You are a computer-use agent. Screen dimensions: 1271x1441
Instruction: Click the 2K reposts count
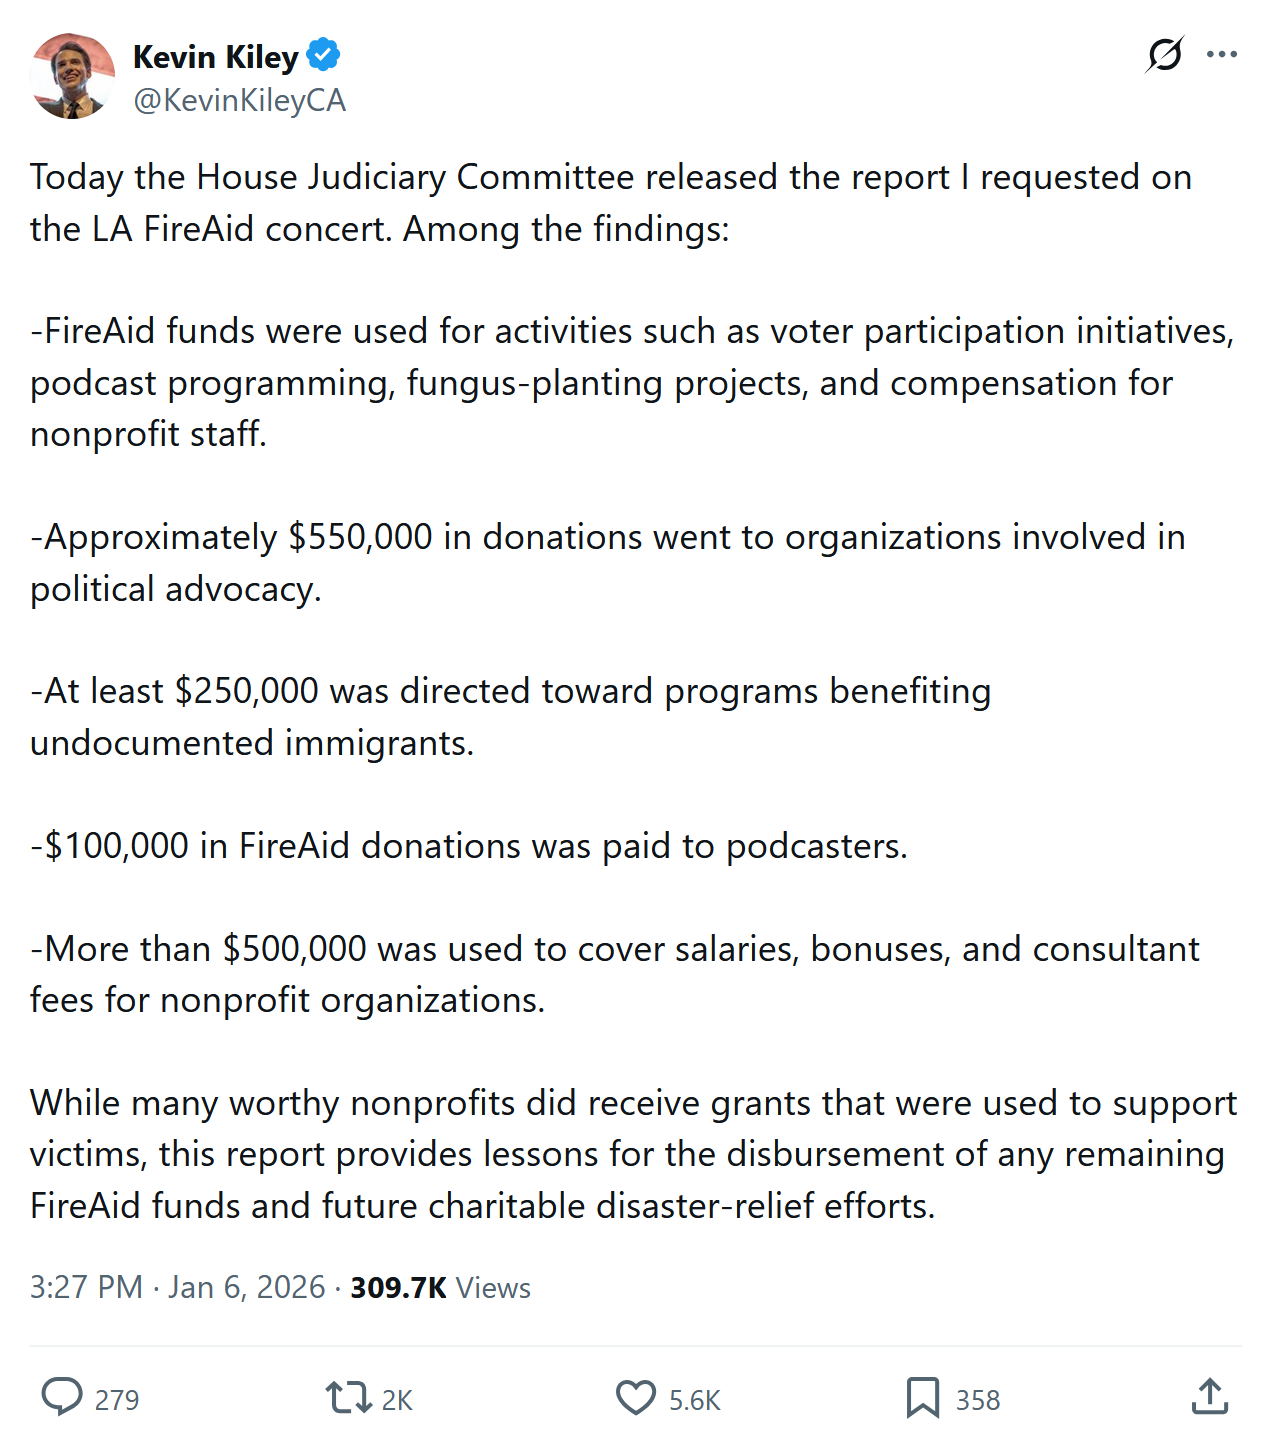[x=397, y=1400]
